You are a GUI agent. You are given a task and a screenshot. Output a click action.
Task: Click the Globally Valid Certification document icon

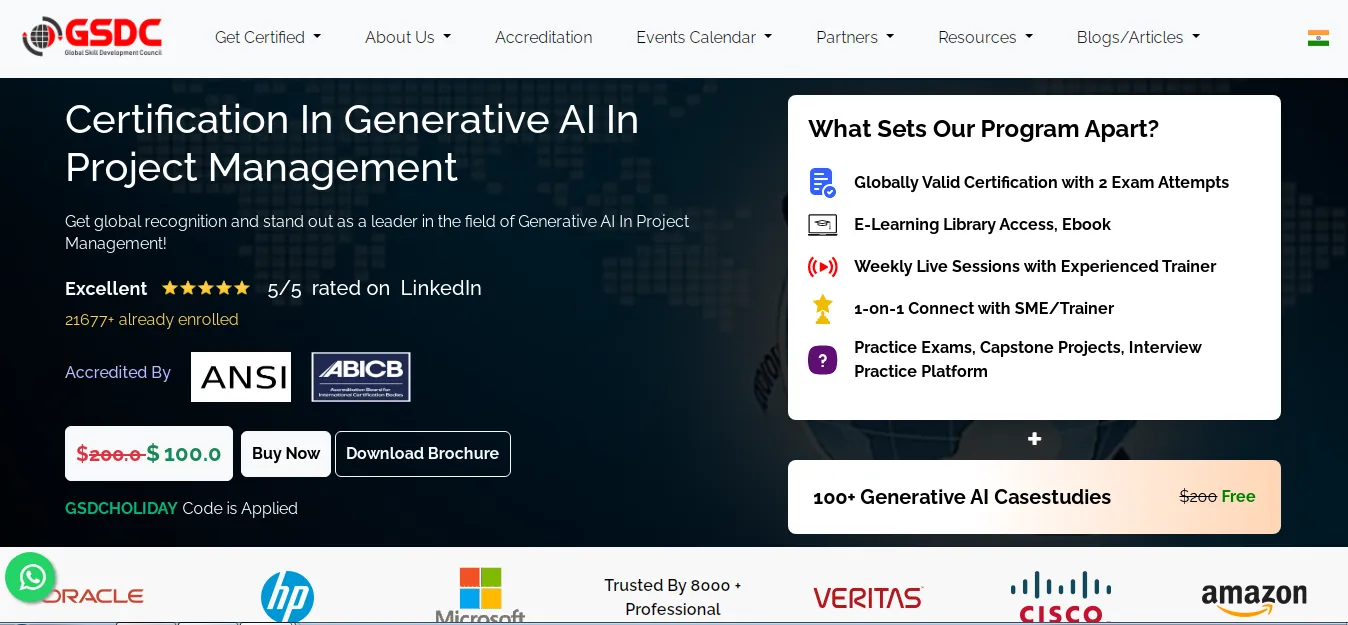pos(822,183)
